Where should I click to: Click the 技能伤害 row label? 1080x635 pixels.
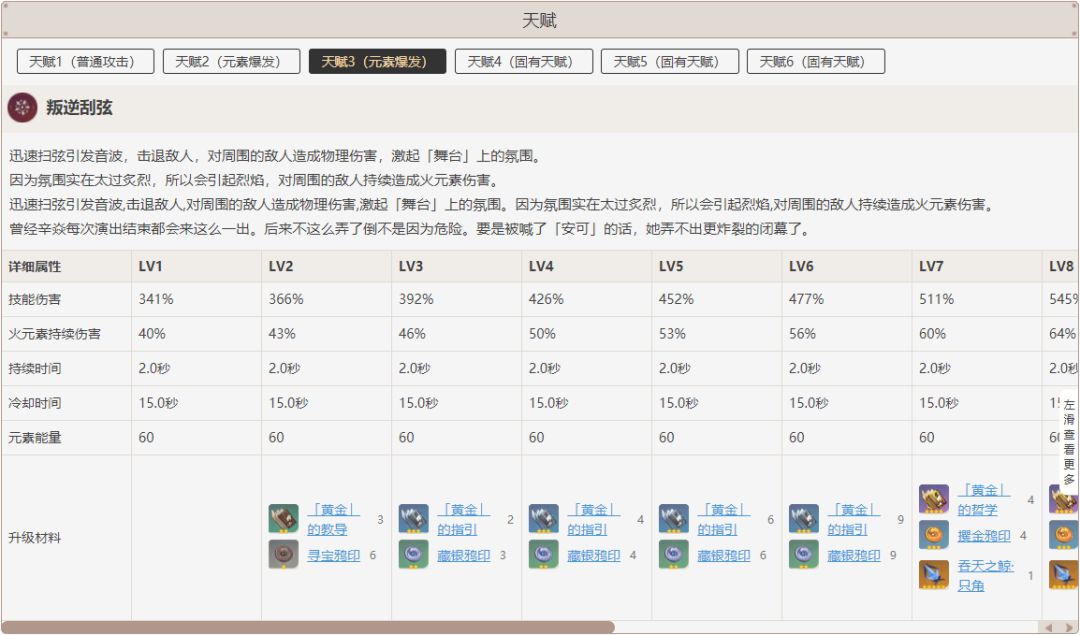pyautogui.click(x=34, y=300)
